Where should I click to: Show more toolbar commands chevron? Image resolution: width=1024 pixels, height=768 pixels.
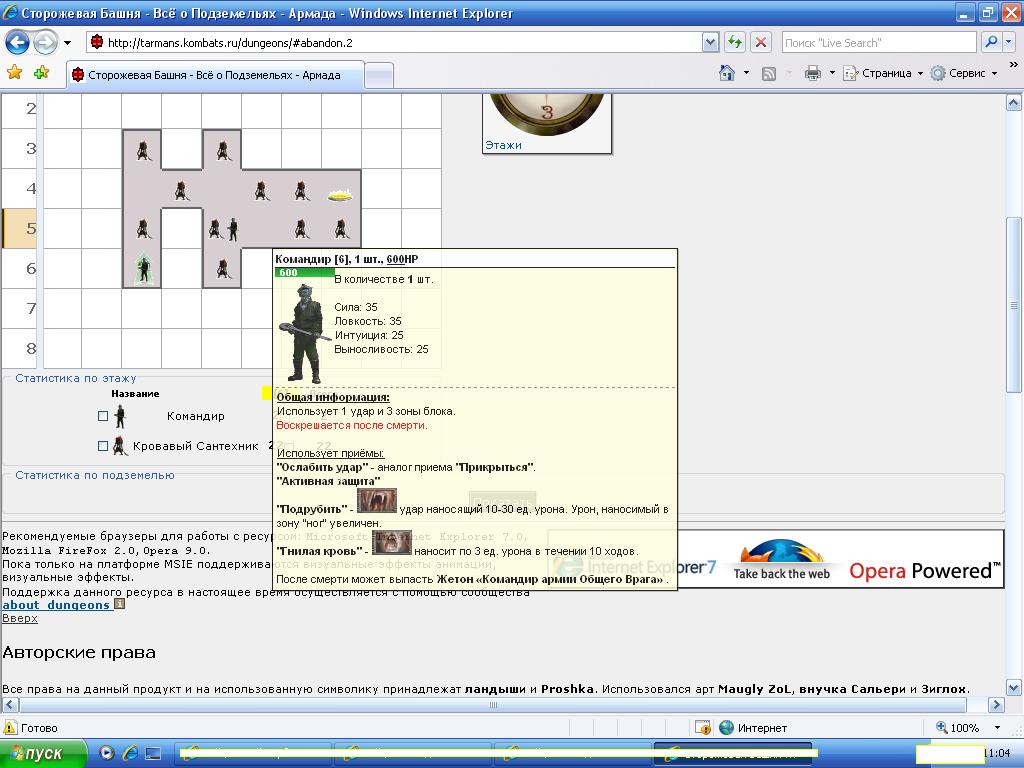[1014, 65]
